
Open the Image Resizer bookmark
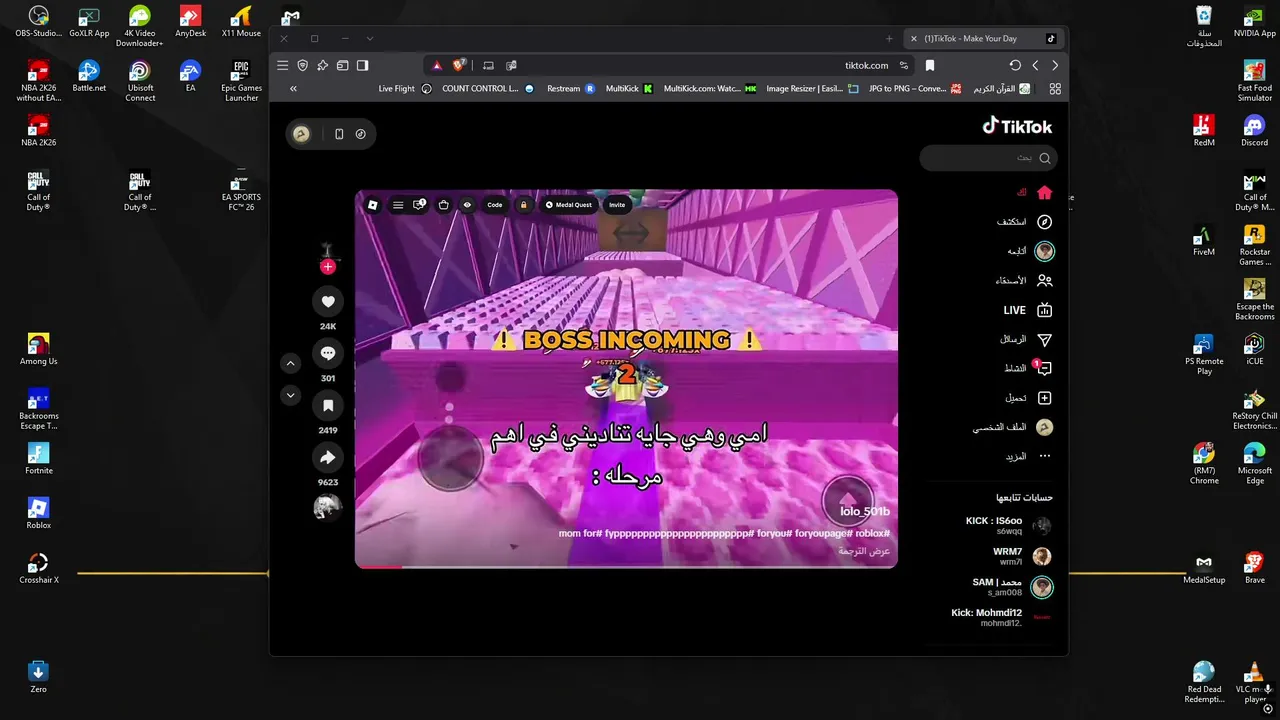(813, 89)
